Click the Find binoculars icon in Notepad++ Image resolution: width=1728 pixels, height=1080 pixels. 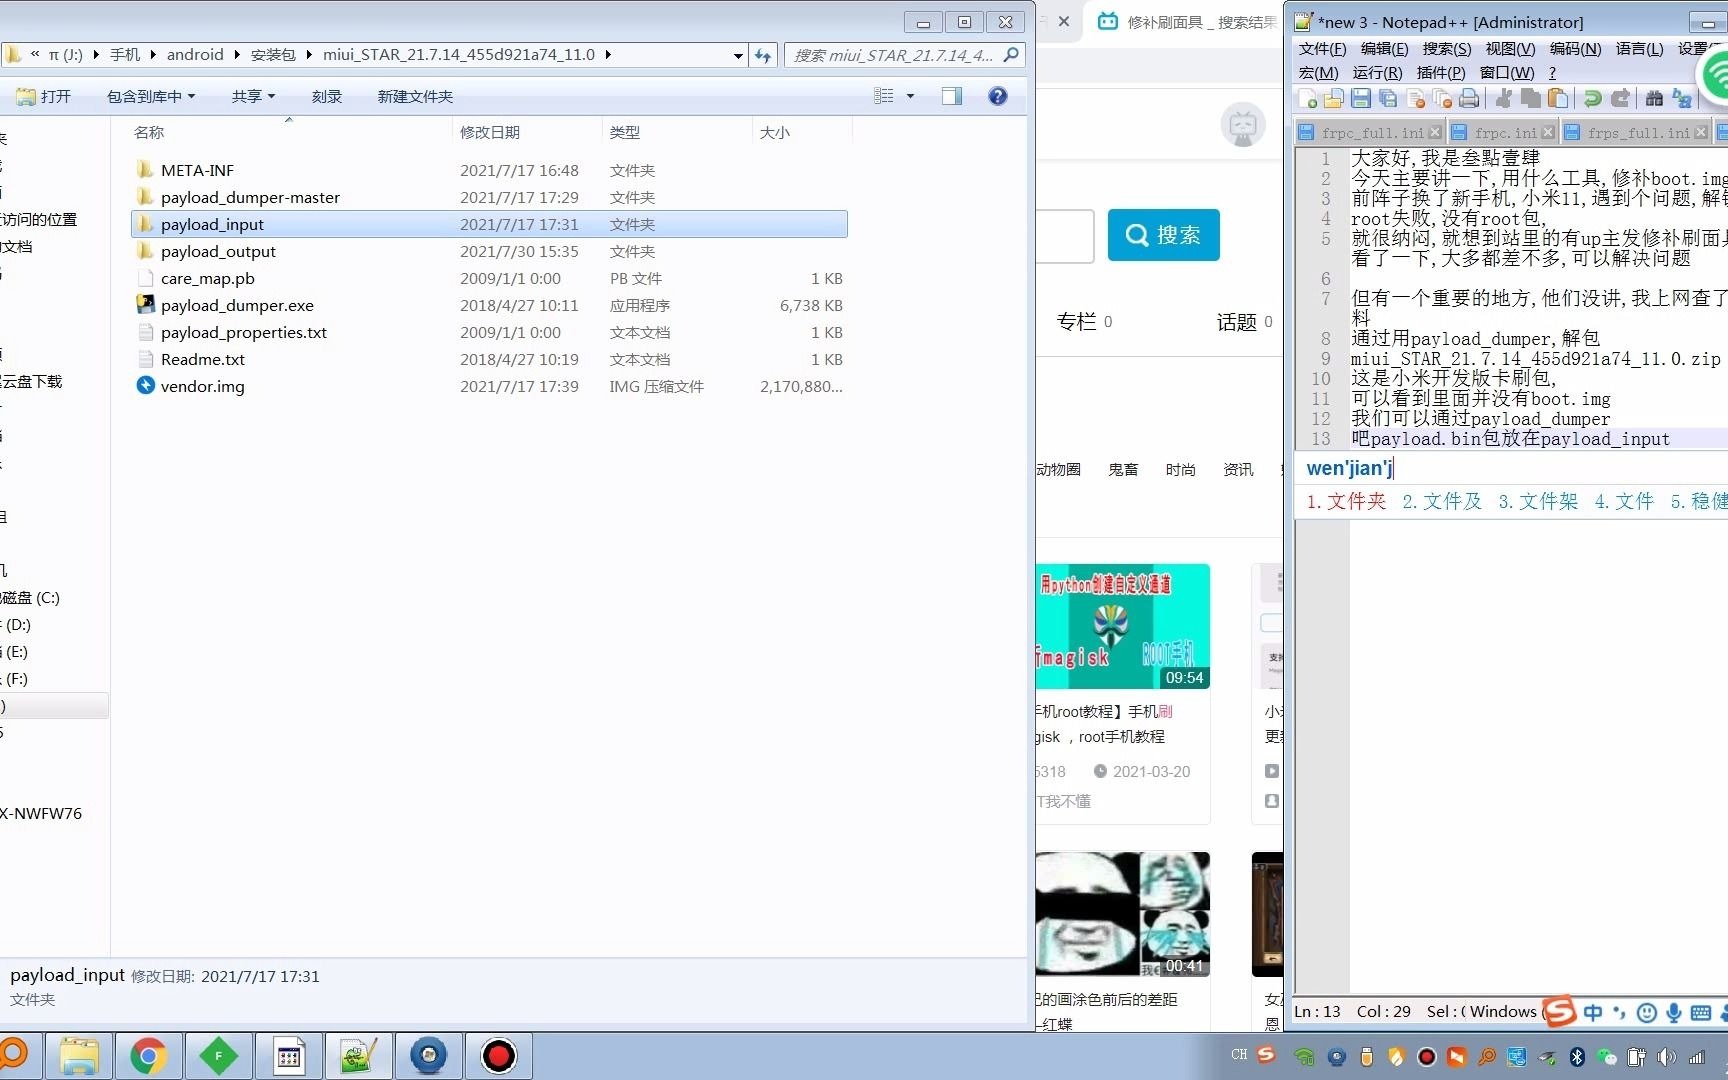coord(1654,98)
